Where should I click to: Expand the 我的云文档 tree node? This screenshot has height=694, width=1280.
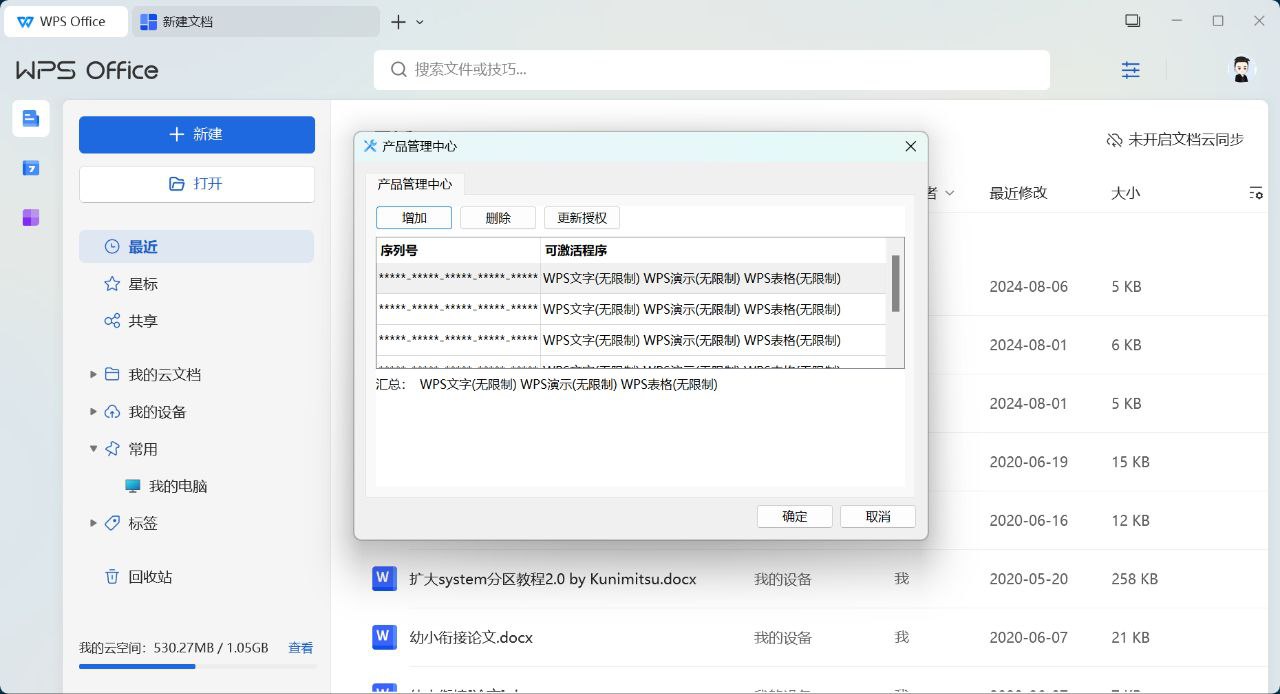[94, 374]
